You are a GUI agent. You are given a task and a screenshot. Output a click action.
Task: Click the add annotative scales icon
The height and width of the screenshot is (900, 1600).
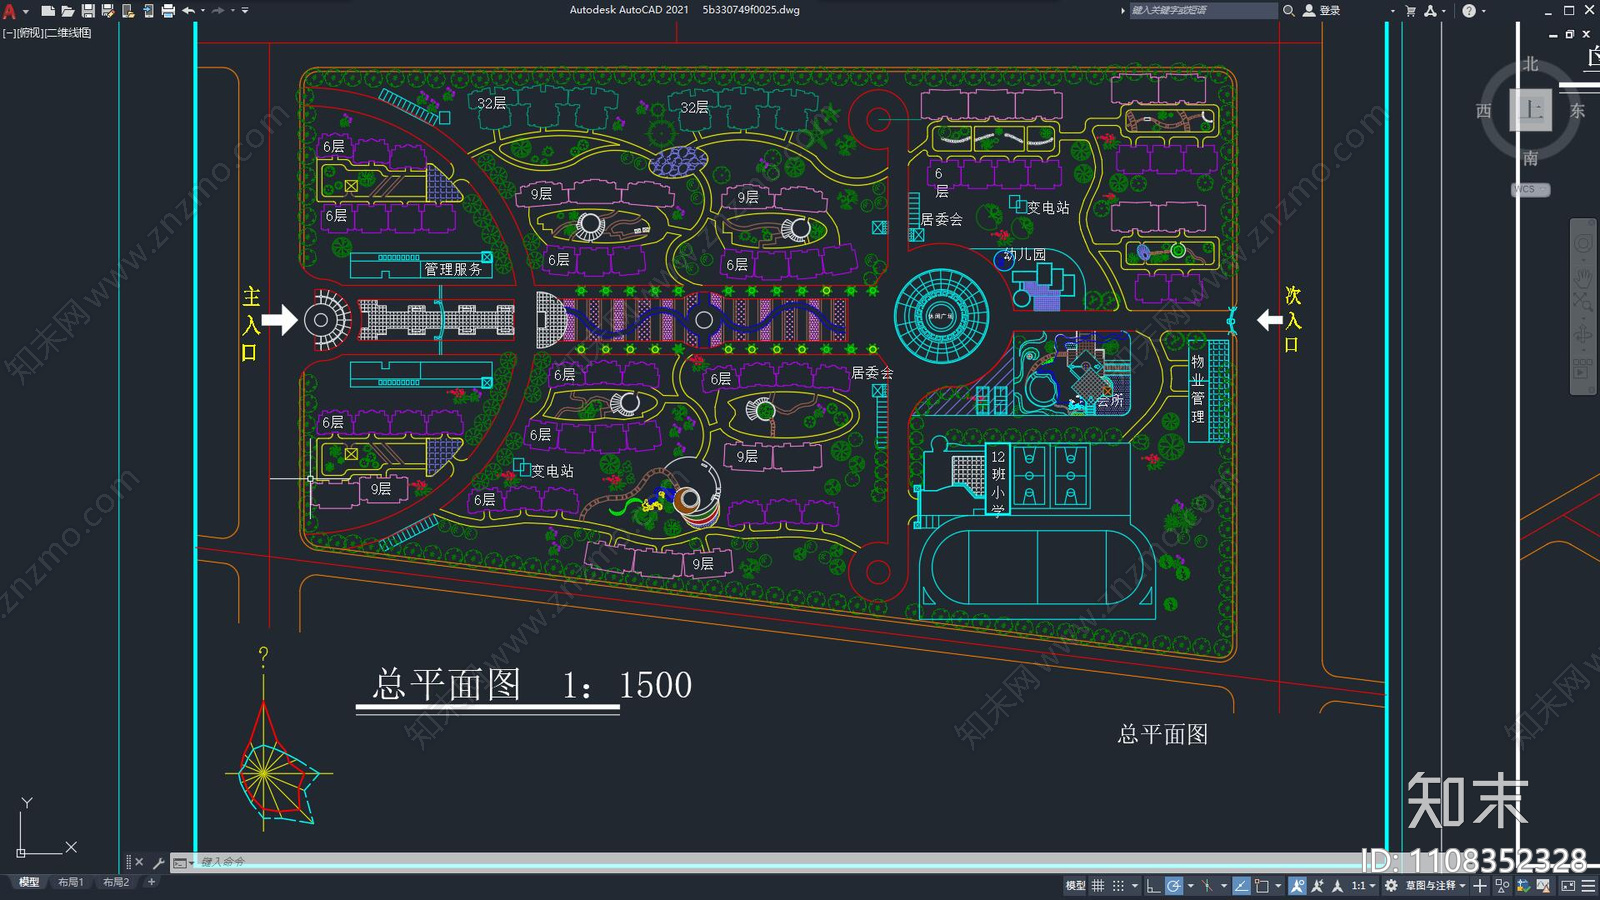coord(1337,885)
